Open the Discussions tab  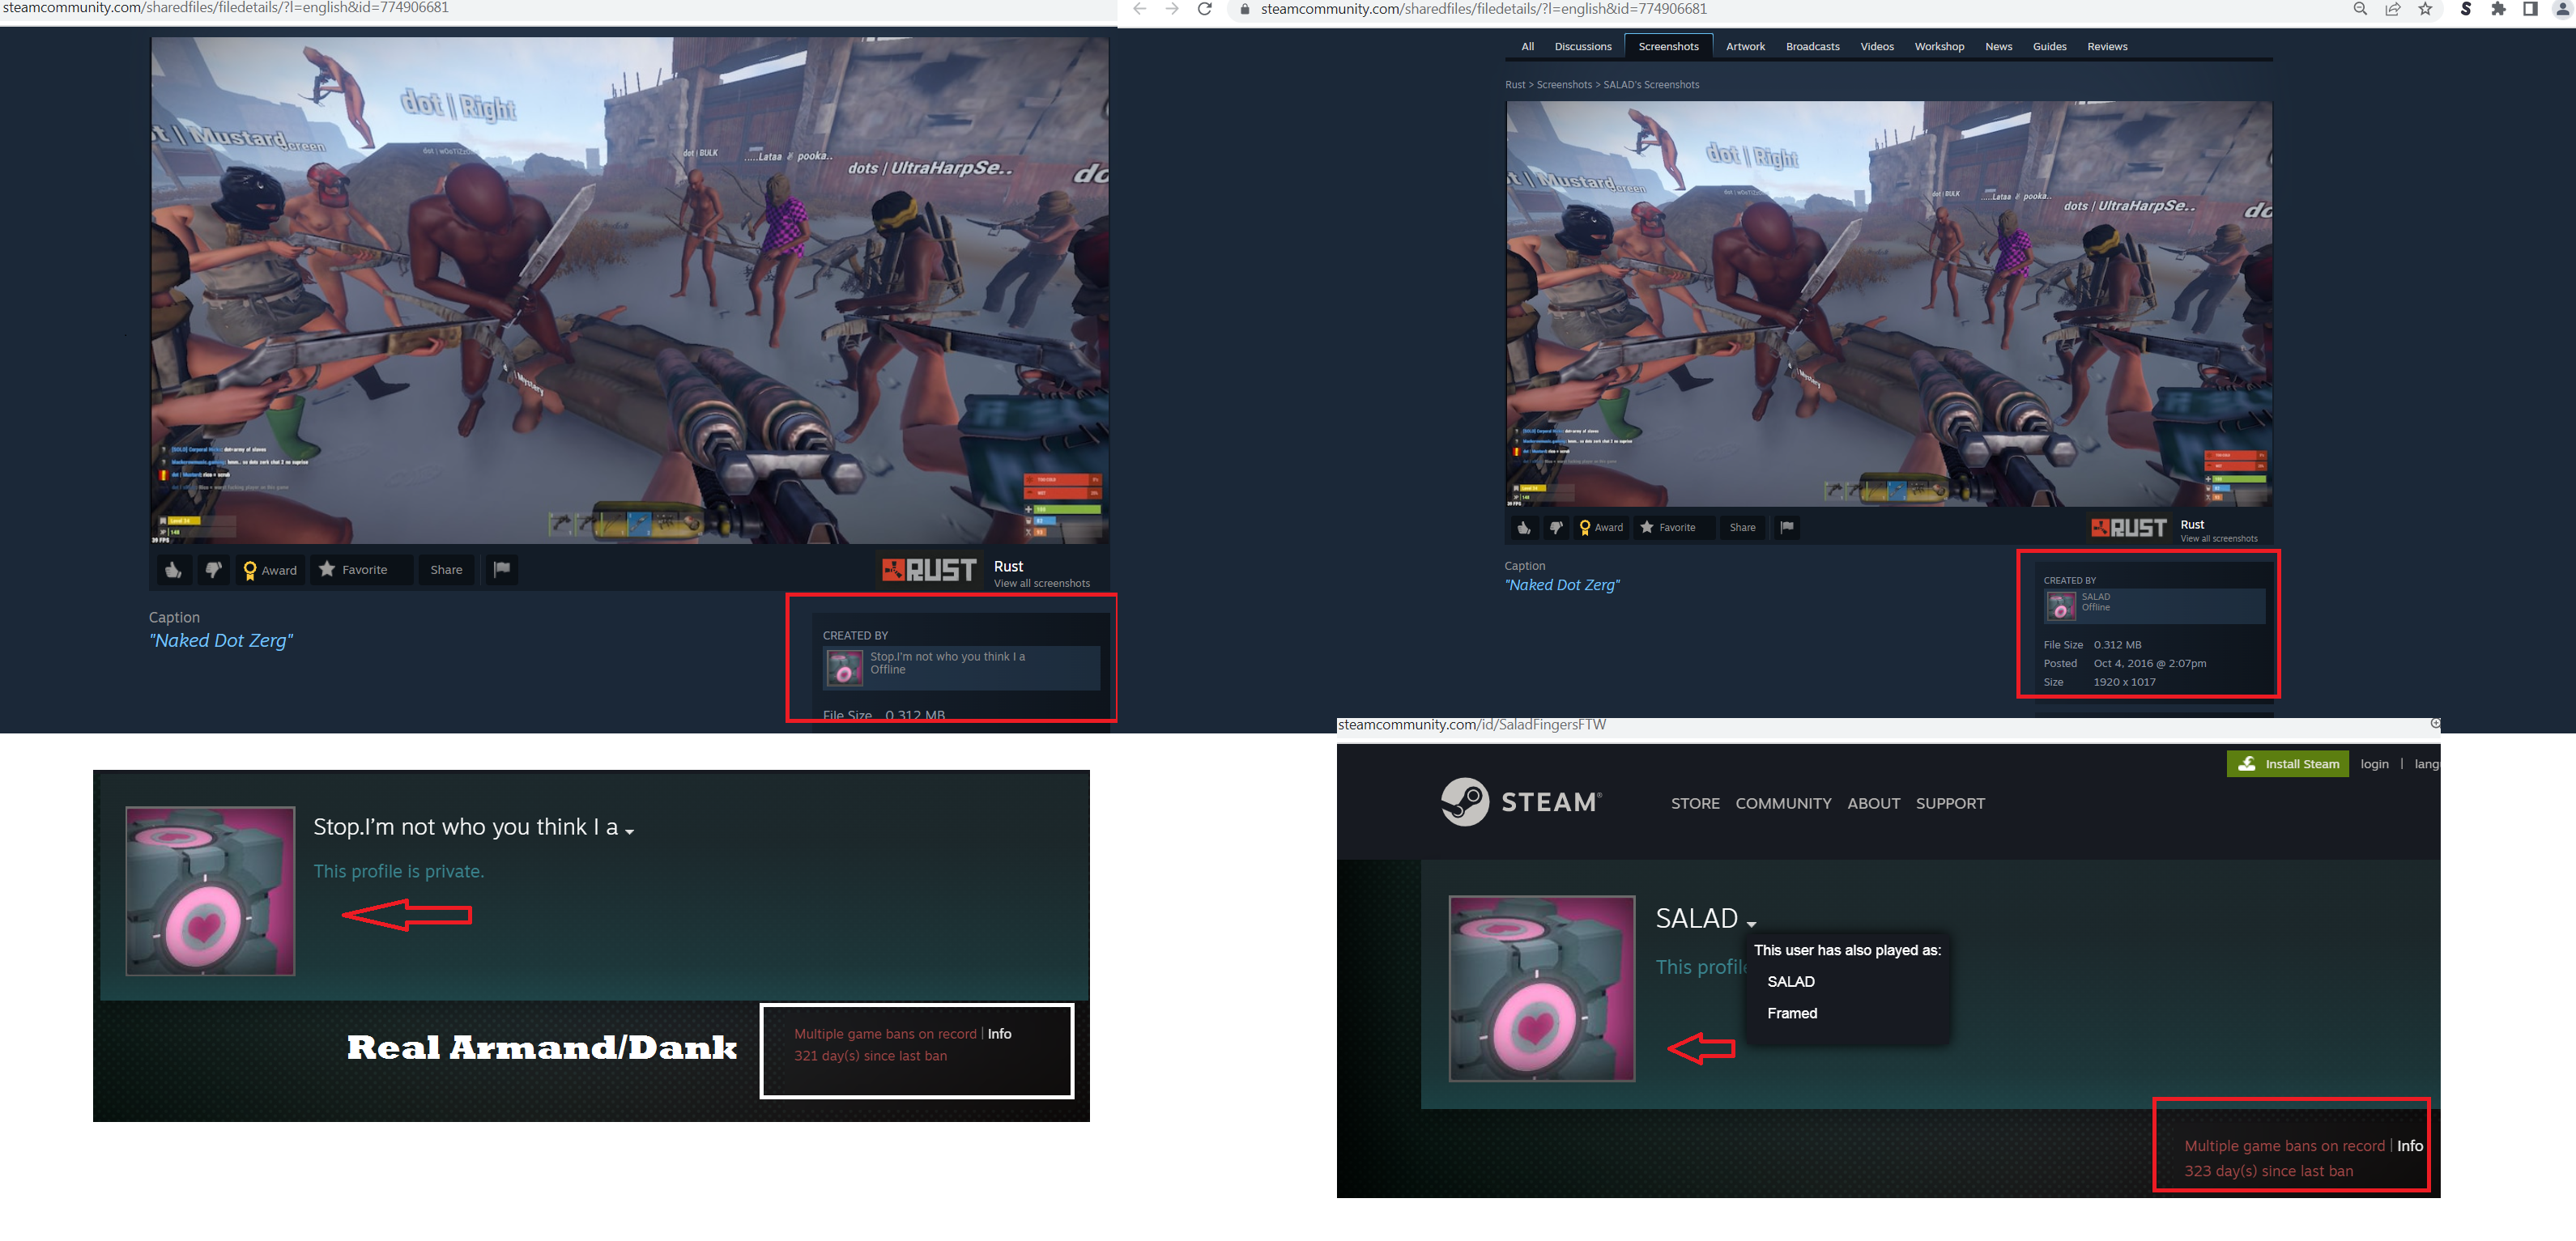pyautogui.click(x=1582, y=47)
